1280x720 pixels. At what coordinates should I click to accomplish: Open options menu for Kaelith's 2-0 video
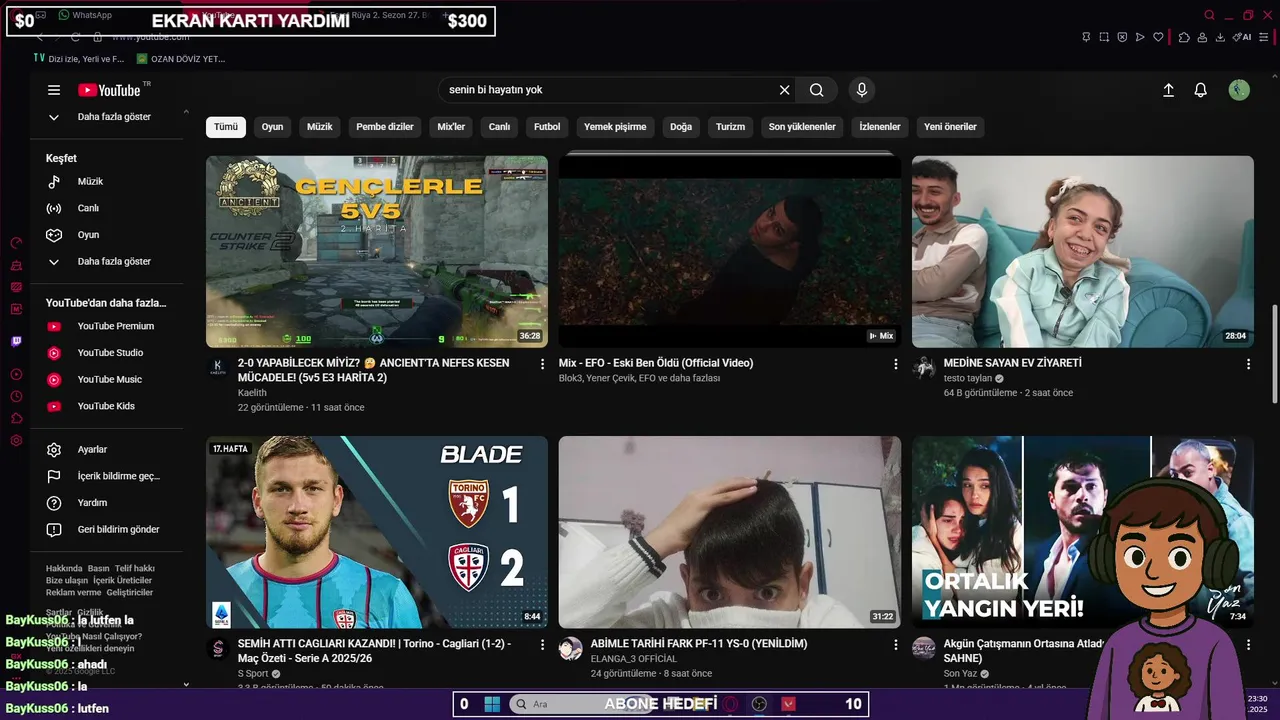coord(543,364)
